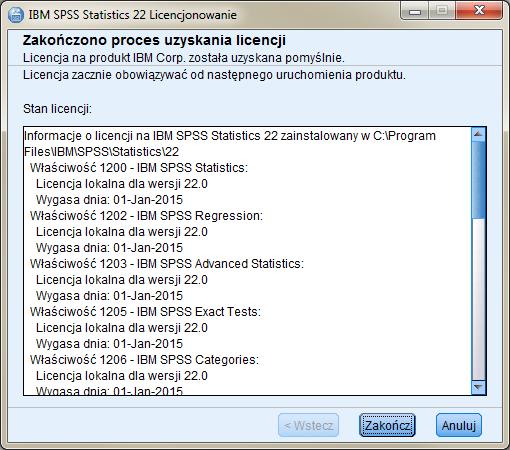Click 'Licencja lokalna' line under SPSS Regression
510x450 pixels.
122,232
